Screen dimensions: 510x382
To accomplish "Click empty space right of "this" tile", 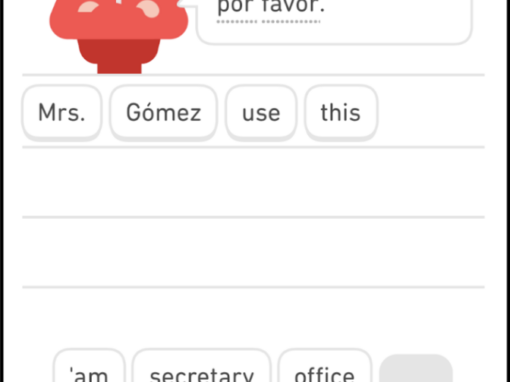I will (x=431, y=112).
